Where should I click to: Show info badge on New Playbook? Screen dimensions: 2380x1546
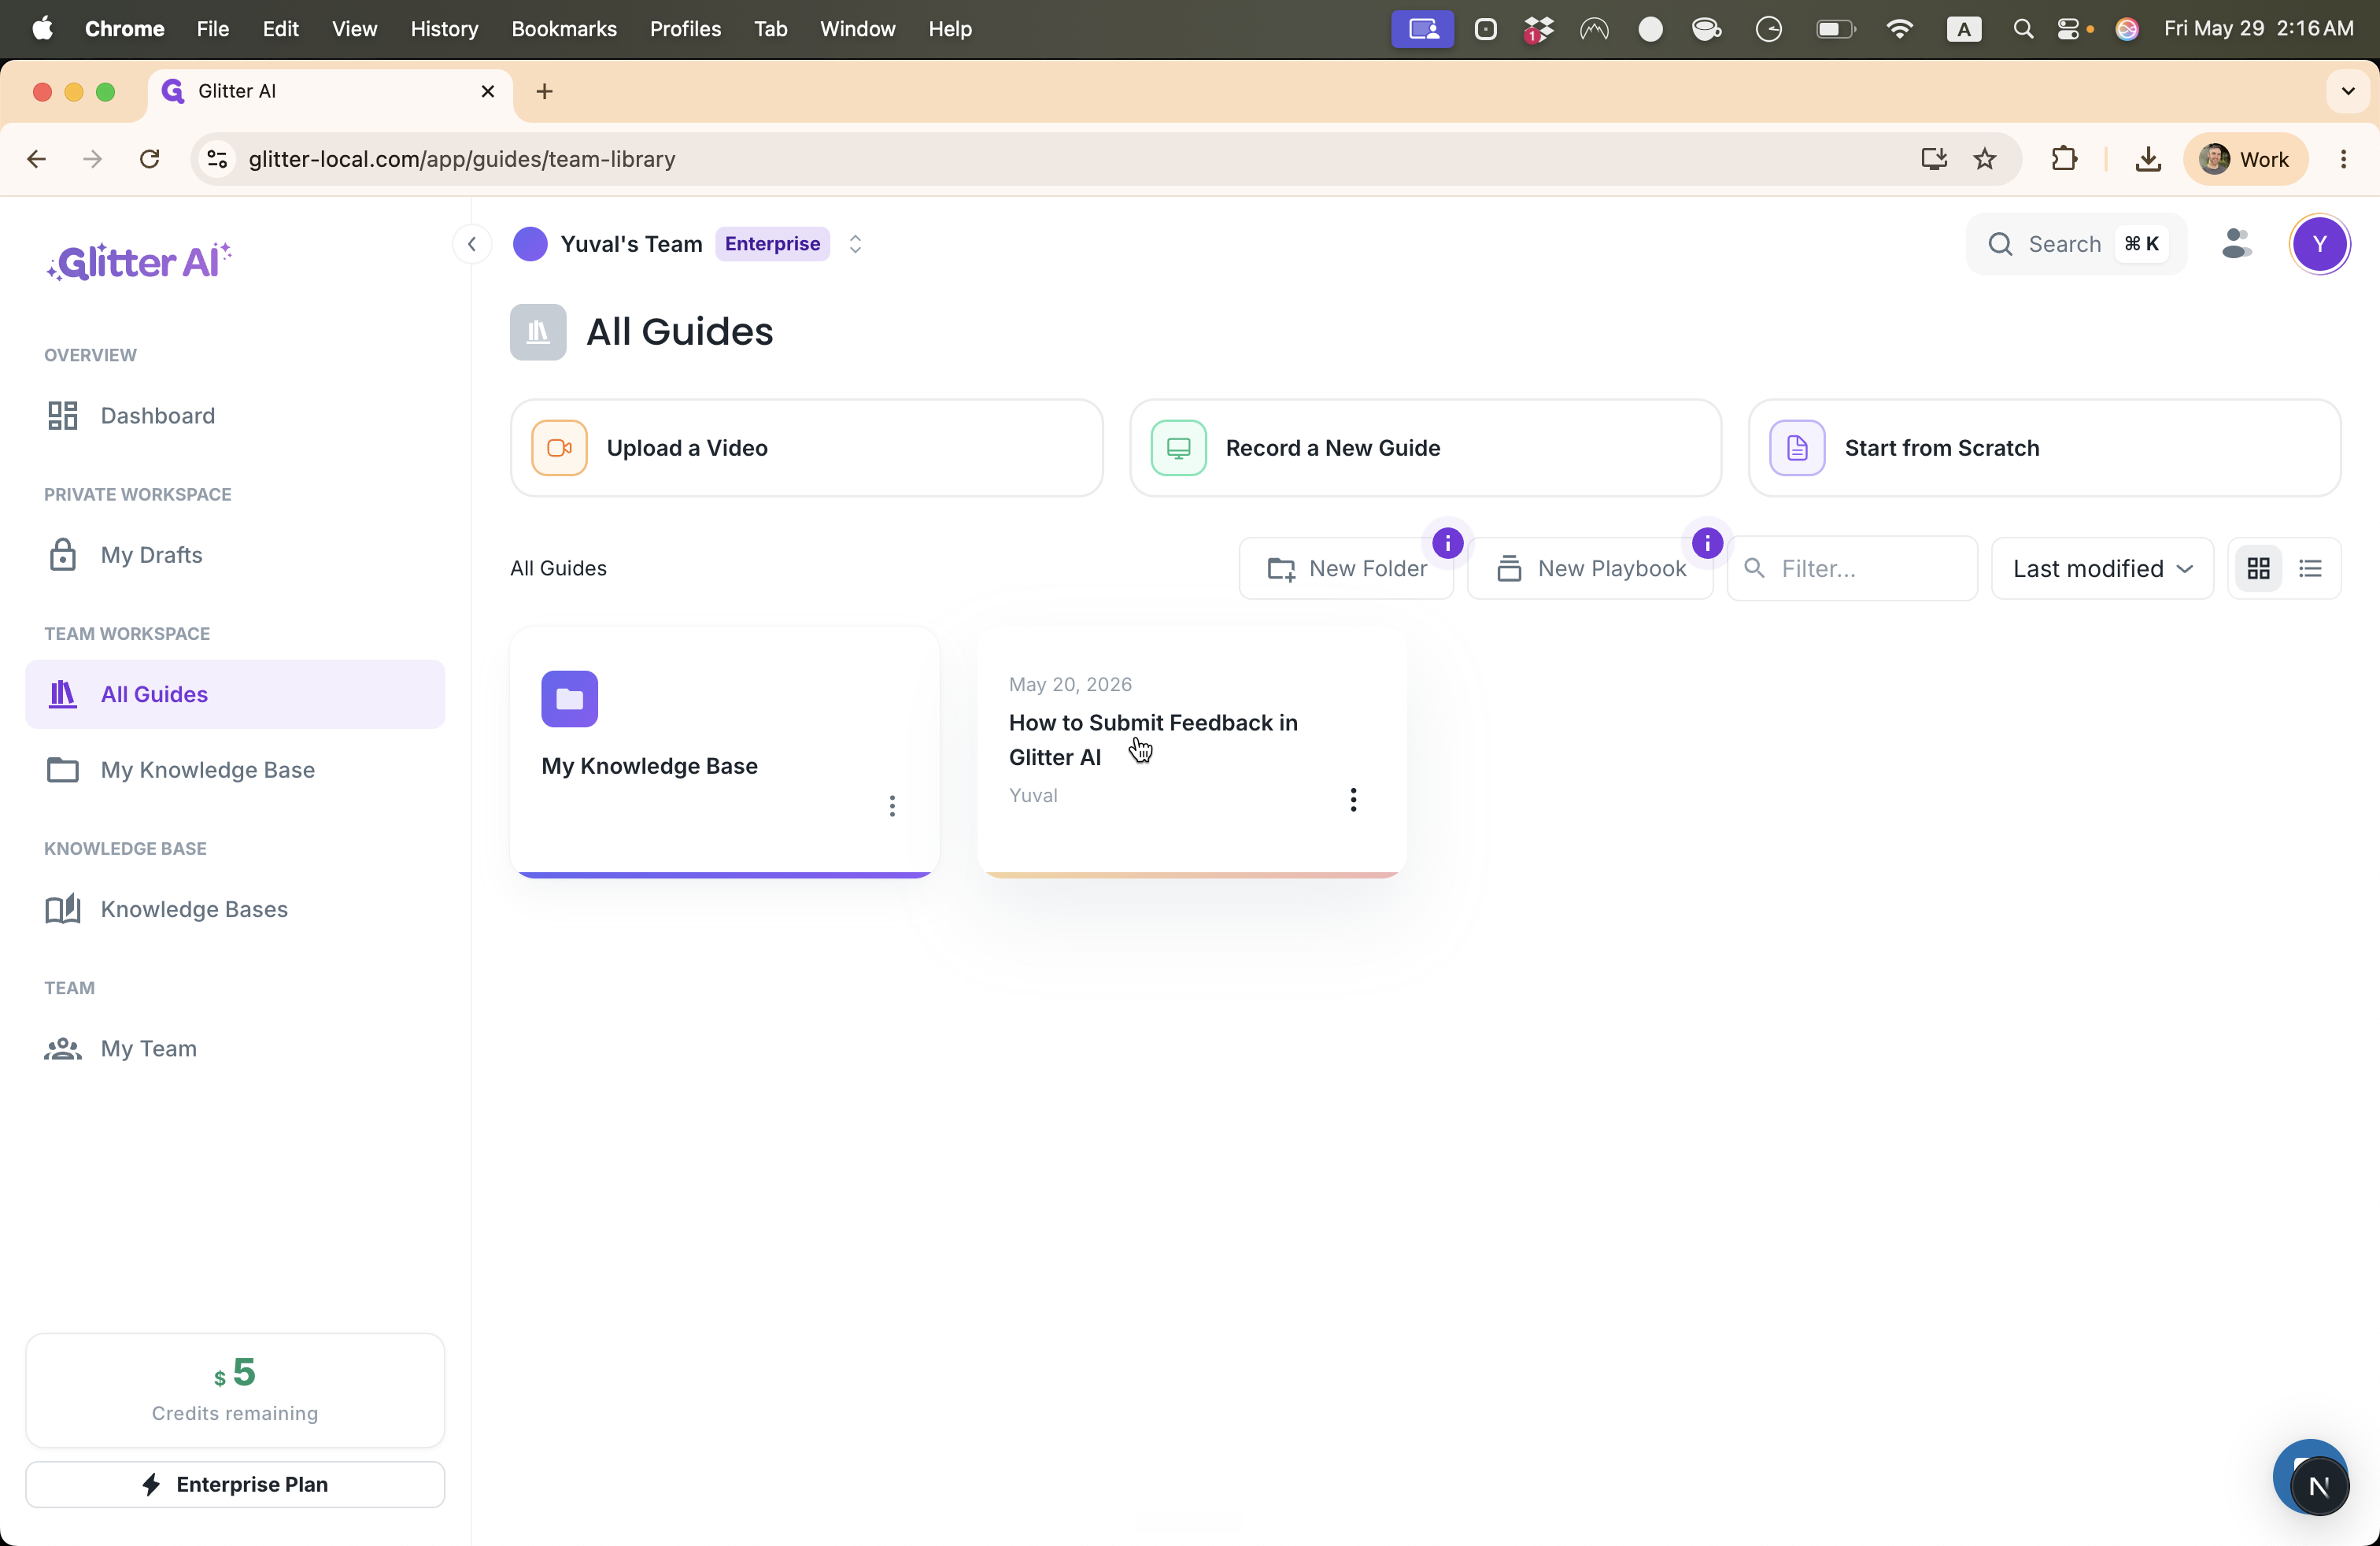pyautogui.click(x=1707, y=543)
